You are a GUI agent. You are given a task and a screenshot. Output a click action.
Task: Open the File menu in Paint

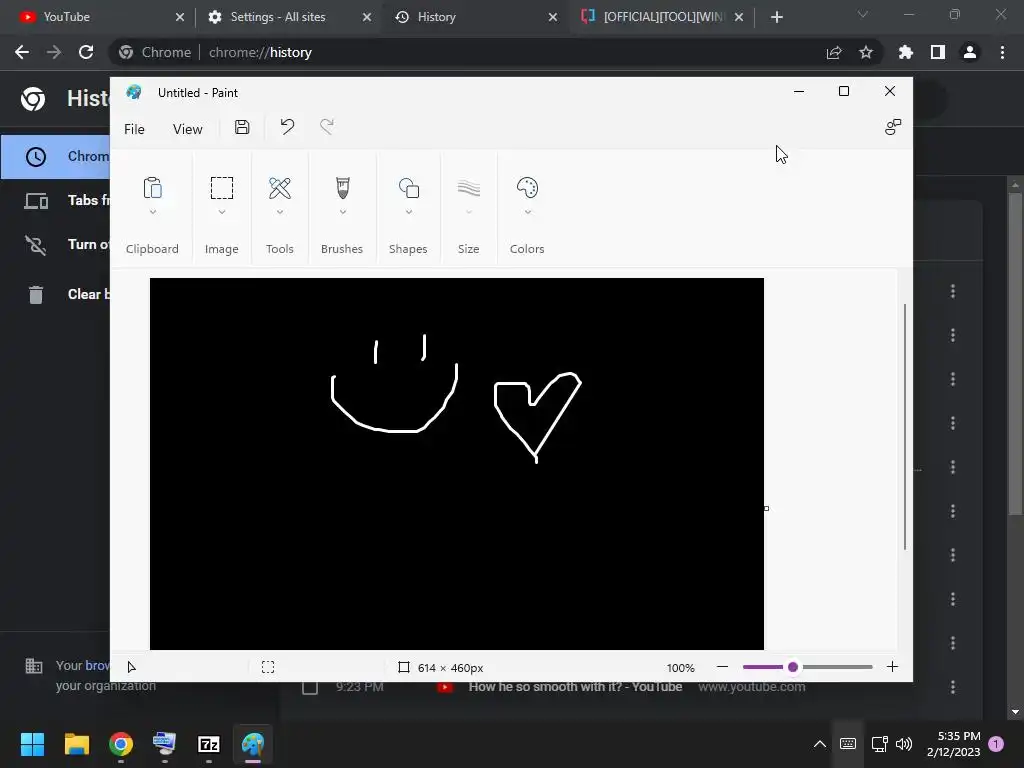point(134,129)
